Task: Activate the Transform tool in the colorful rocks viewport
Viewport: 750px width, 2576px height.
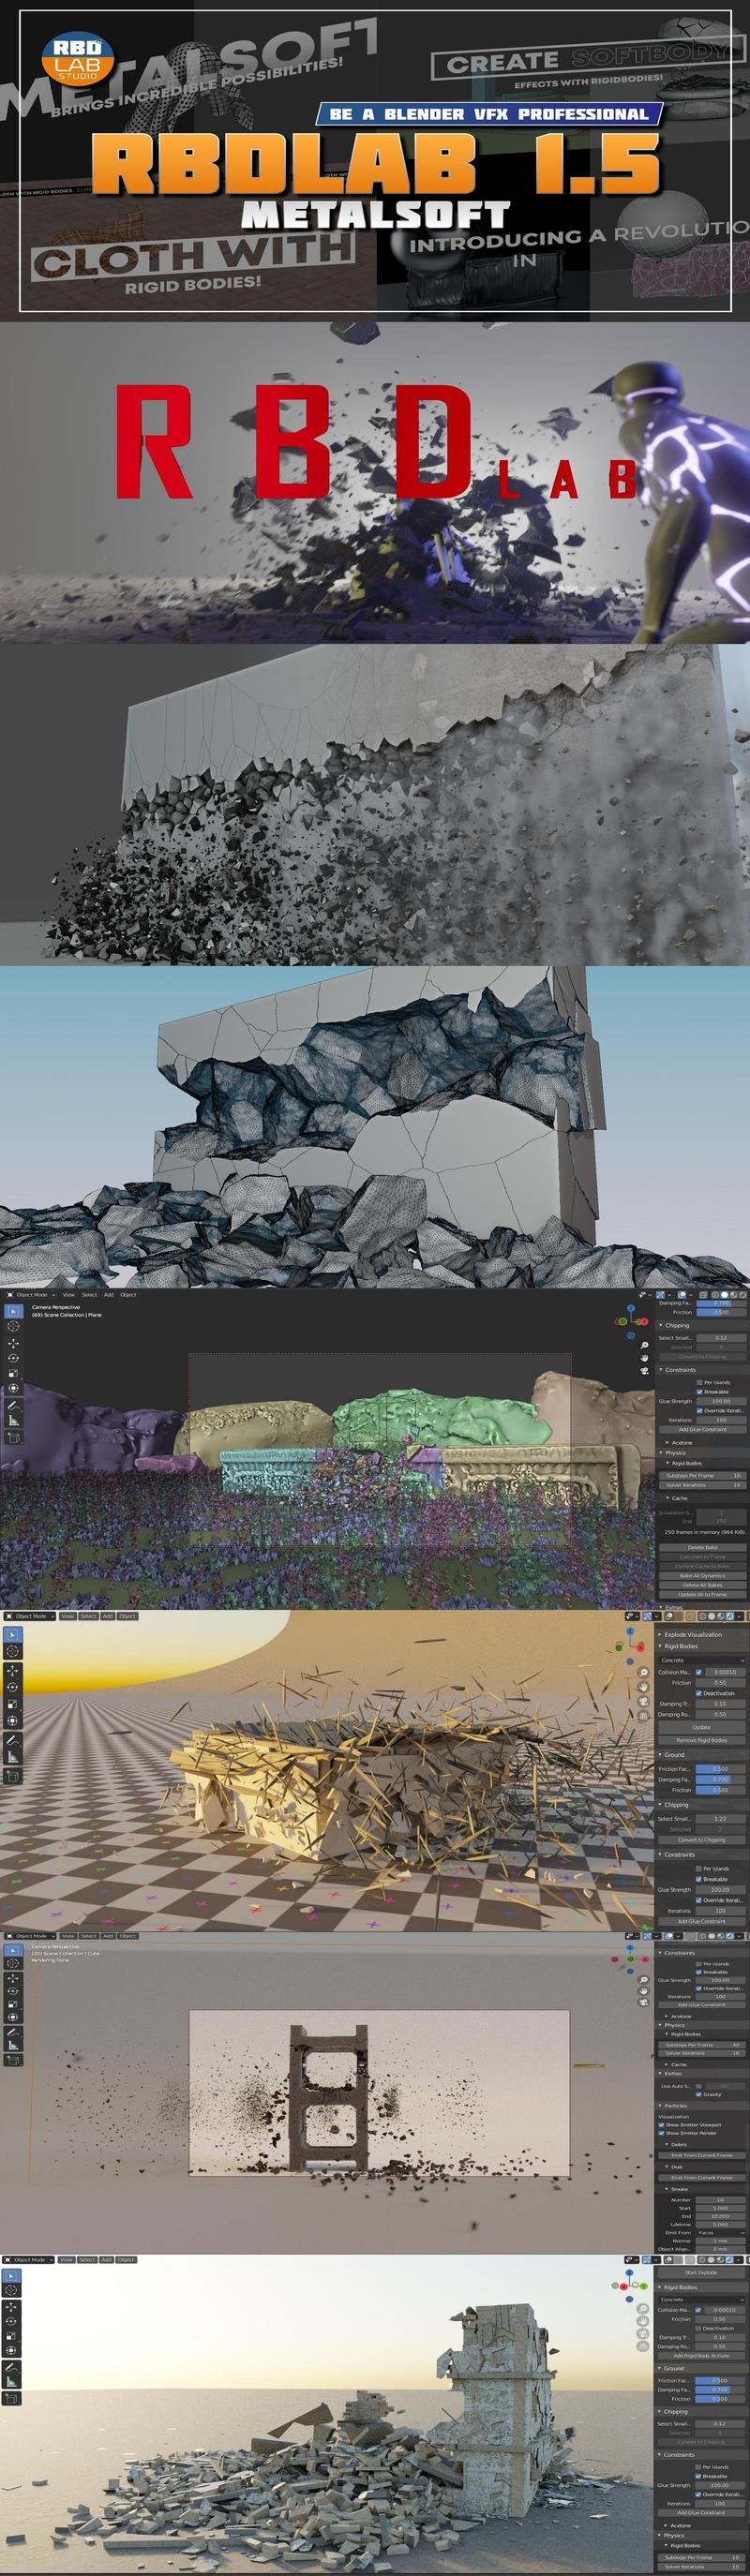Action: [x=14, y=1388]
